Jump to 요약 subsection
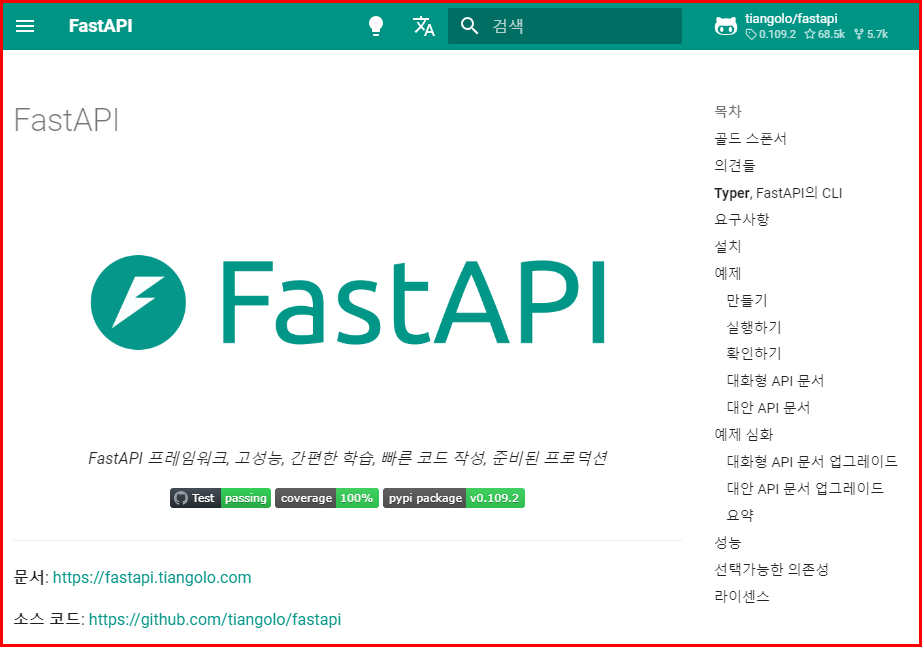The height and width of the screenshot is (647, 922). coord(740,515)
